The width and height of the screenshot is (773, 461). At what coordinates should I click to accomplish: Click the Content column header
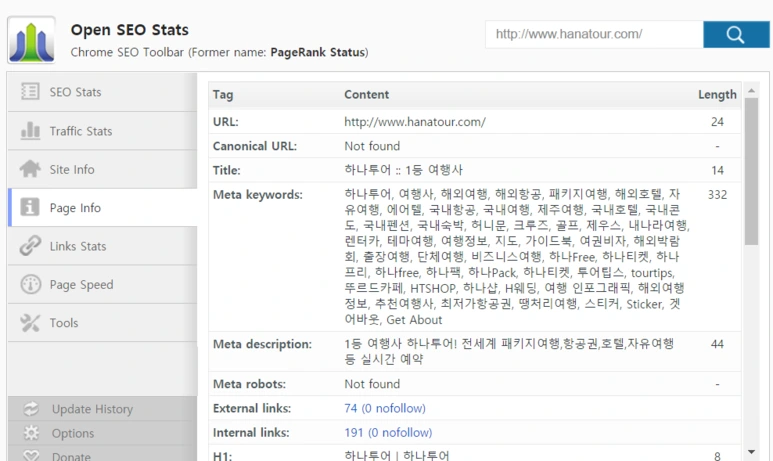pos(366,95)
